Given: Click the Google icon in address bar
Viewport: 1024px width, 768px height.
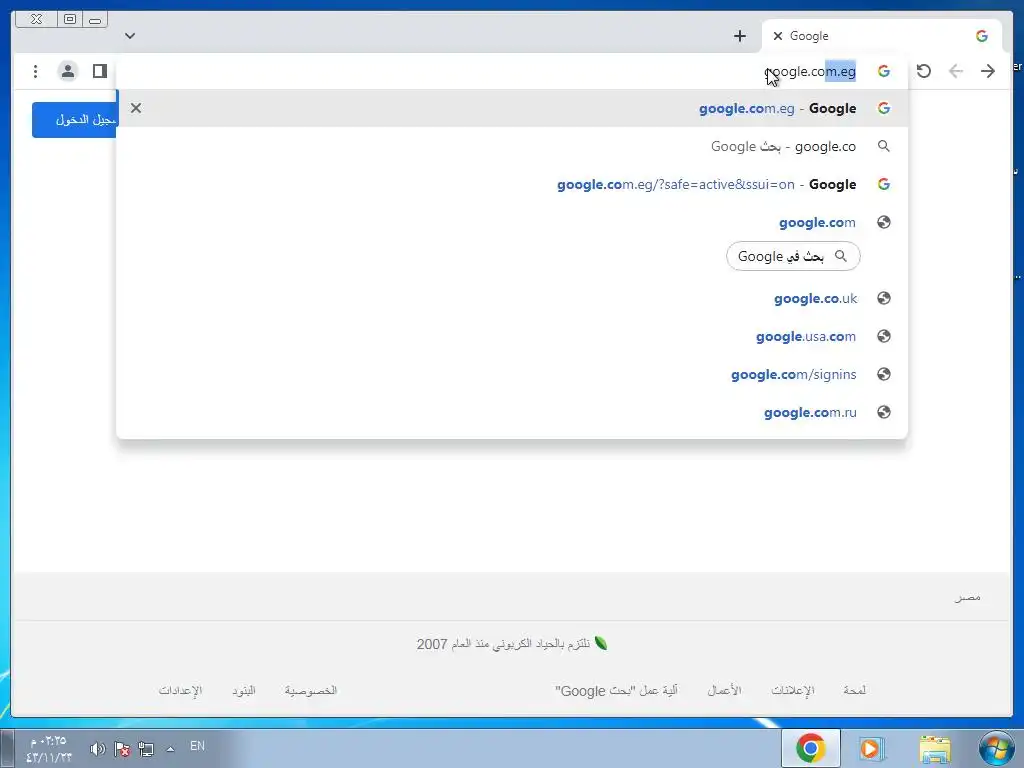Looking at the screenshot, I should click(x=884, y=71).
